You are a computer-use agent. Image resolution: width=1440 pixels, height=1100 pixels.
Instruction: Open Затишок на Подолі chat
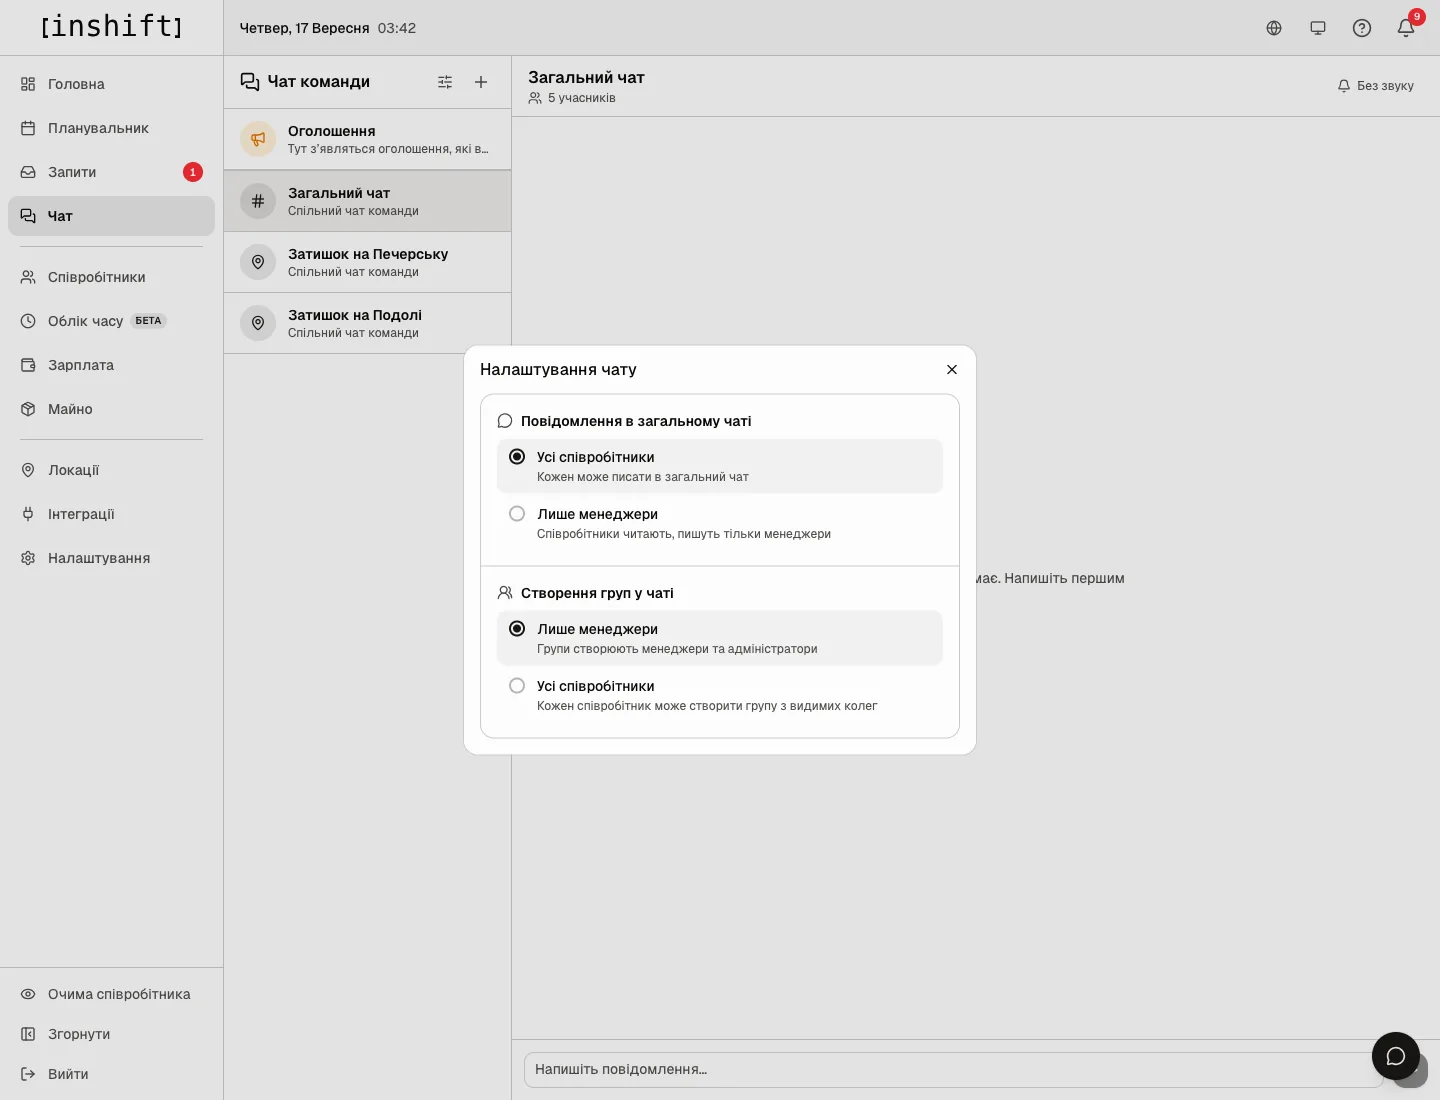367,323
